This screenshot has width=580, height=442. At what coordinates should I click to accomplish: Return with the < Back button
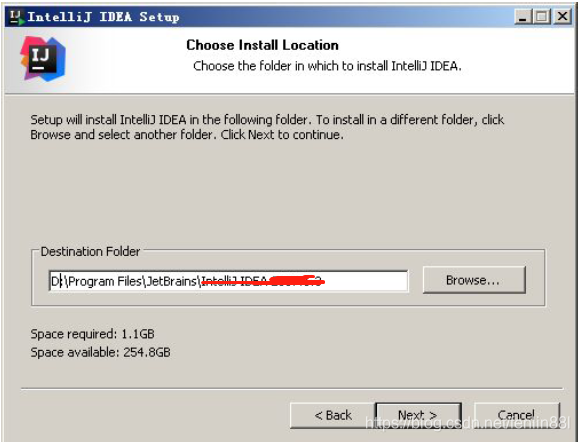(332, 415)
